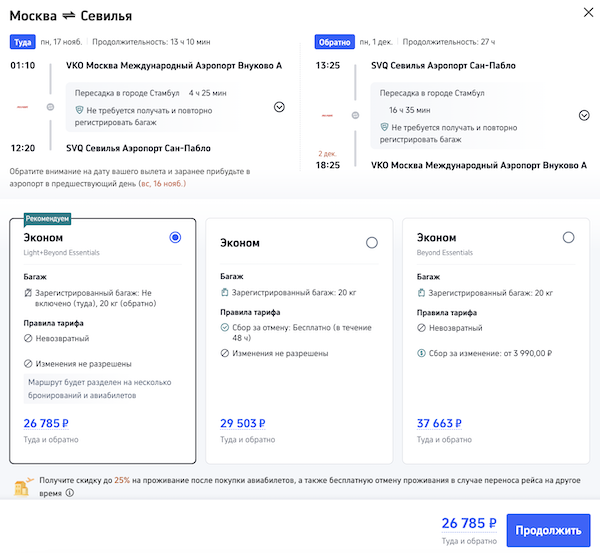Choose the Beyond Essentials fare radio button
The image size is (600, 553).
tap(569, 237)
